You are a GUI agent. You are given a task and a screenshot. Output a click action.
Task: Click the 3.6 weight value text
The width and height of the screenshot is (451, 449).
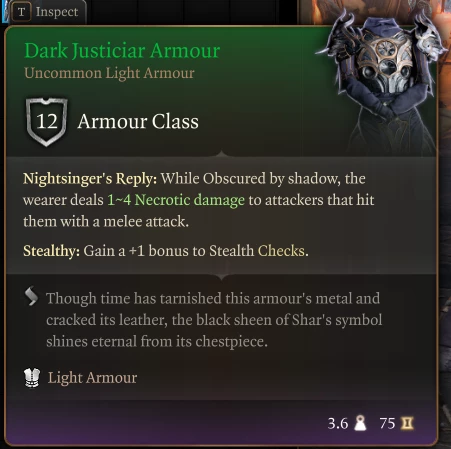[338, 424]
